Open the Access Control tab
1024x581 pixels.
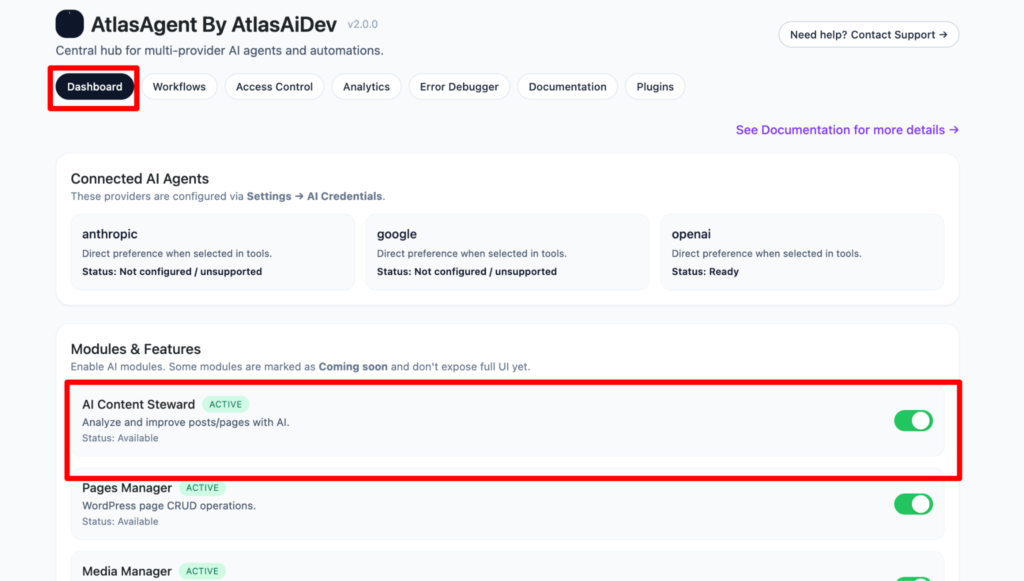click(x=274, y=87)
